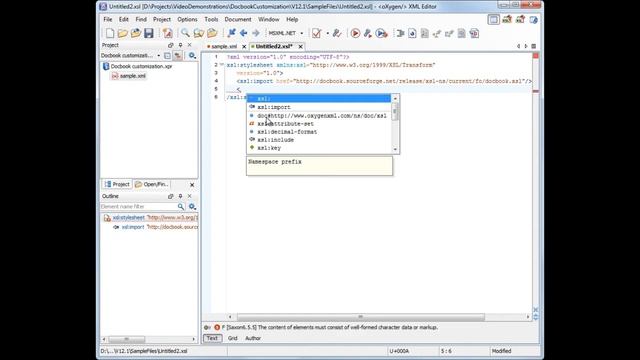Click the Find/Replace magnifier icon

coord(185,33)
